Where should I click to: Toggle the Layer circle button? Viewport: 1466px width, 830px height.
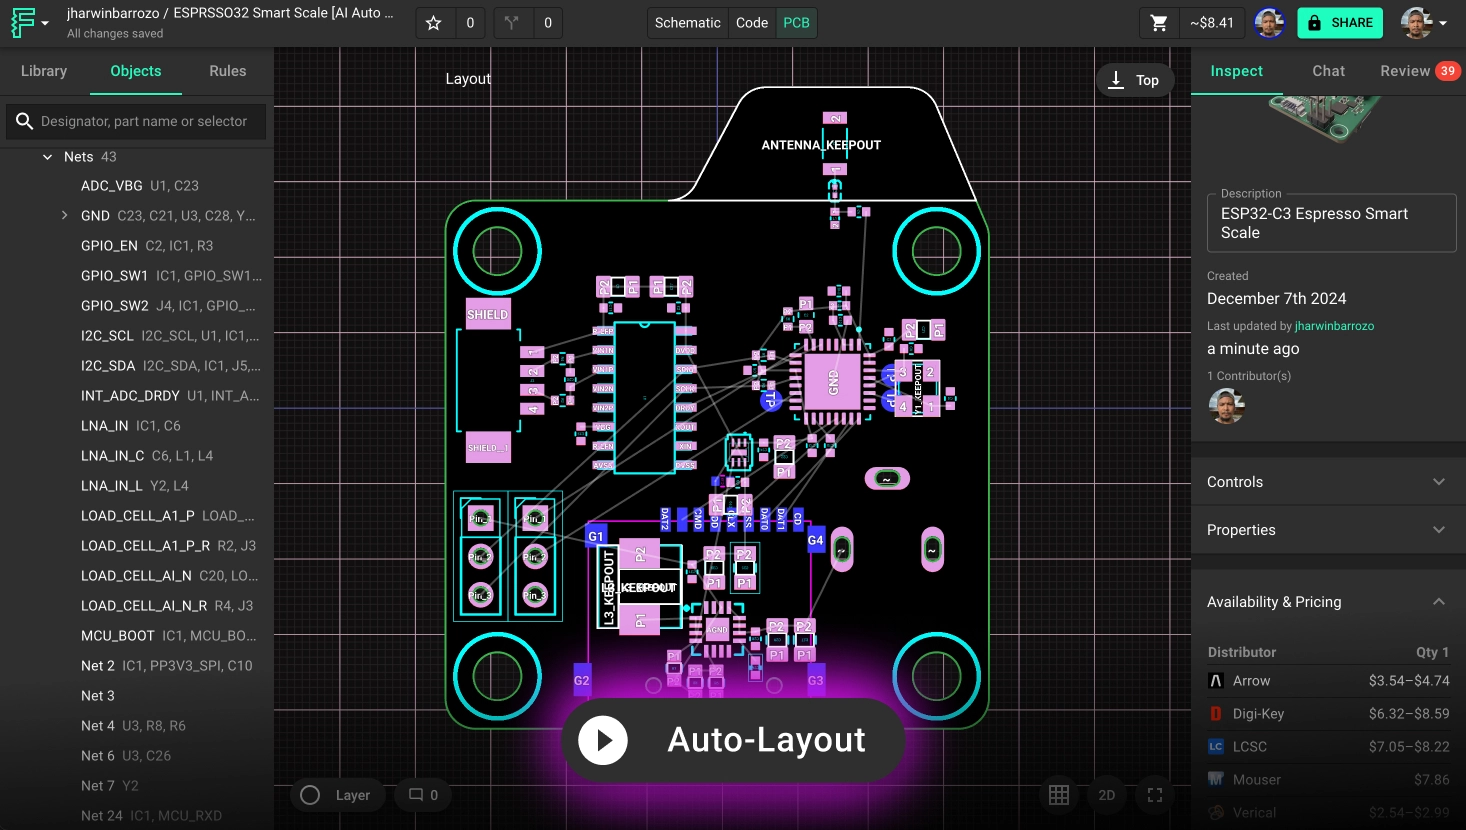(311, 795)
